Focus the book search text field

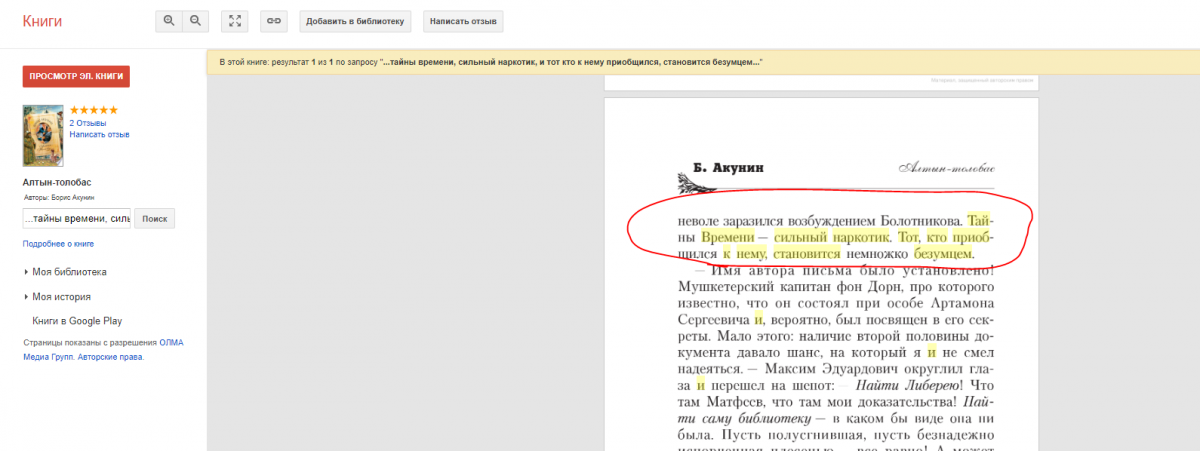[76, 219]
